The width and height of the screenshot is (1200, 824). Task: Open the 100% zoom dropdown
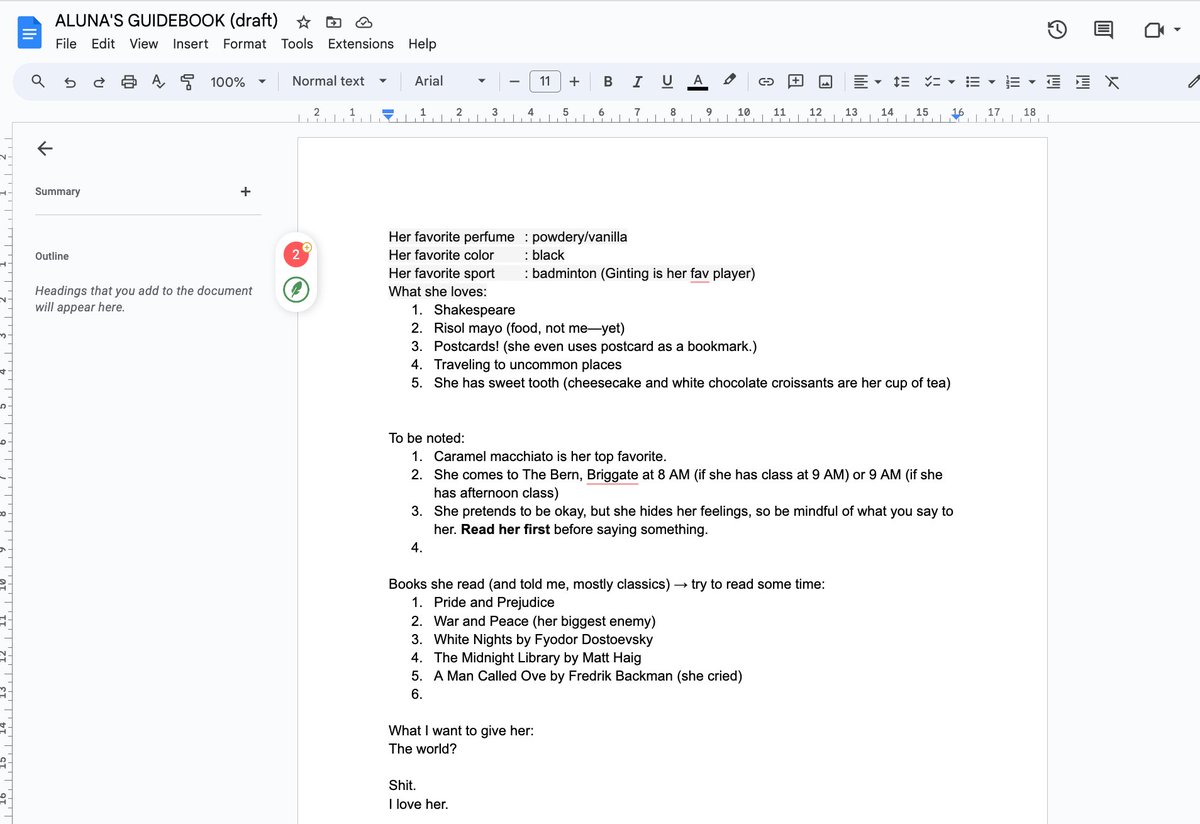[x=239, y=82]
